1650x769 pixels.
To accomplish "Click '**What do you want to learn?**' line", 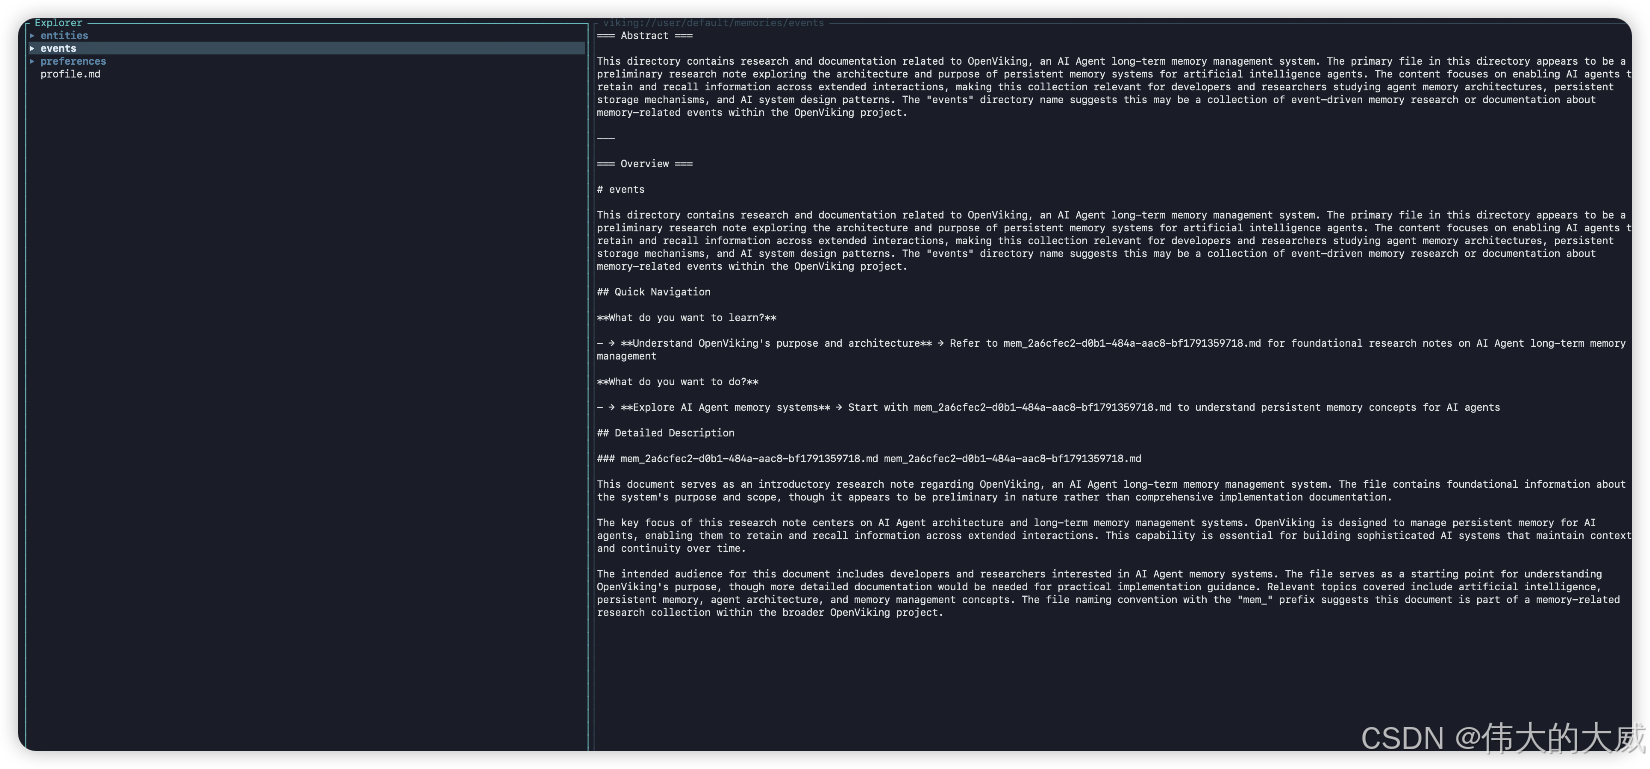I will click(x=687, y=318).
